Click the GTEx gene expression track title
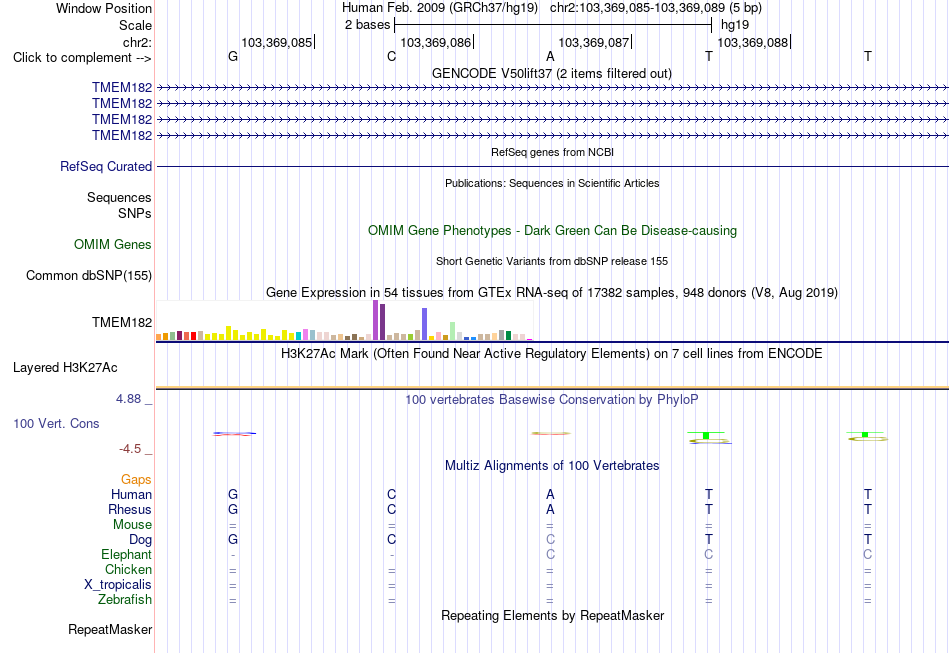950x653 pixels. [551, 293]
